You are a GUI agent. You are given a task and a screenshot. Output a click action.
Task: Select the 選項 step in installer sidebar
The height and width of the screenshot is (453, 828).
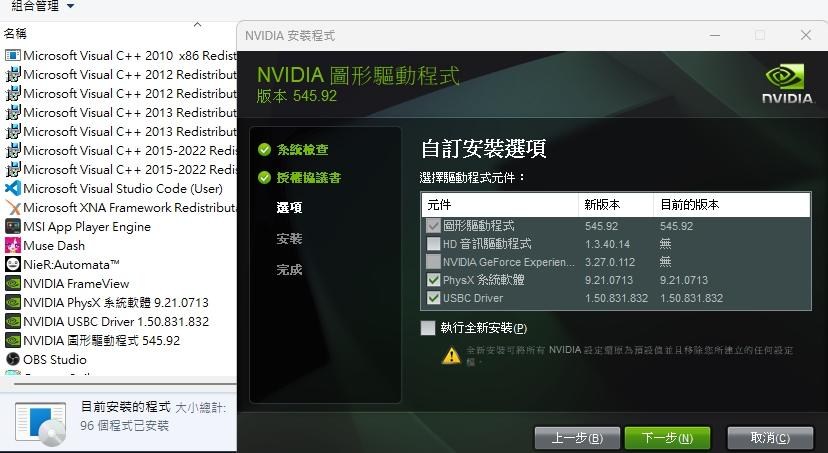(289, 207)
